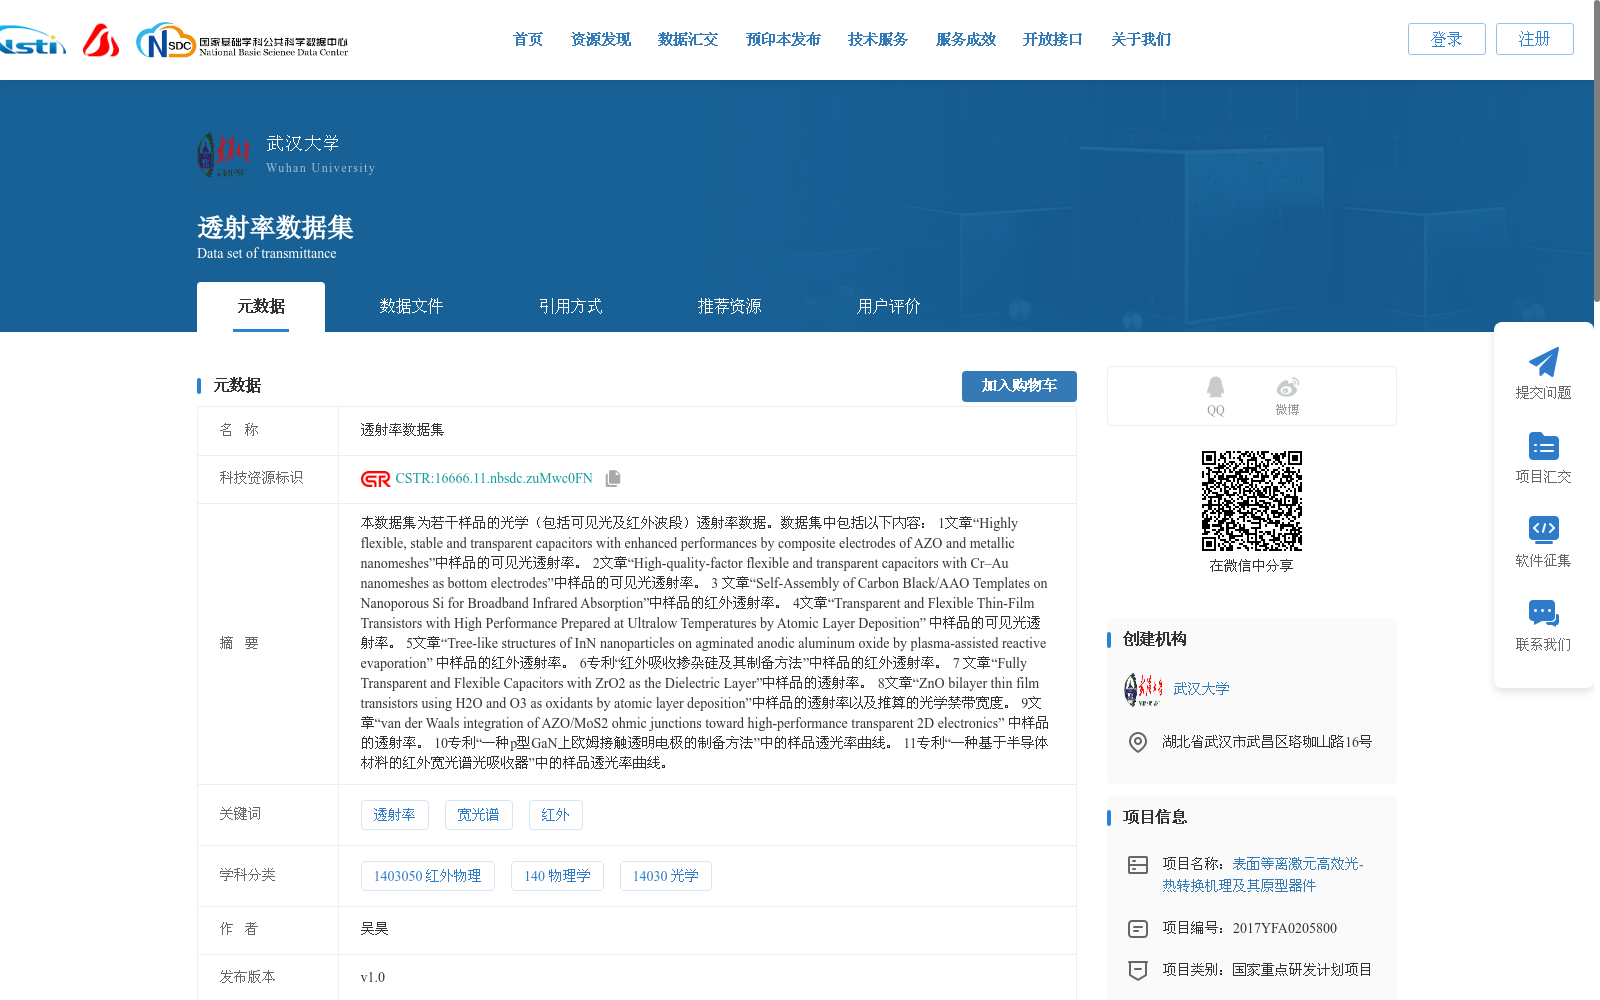Click the 加入购物车 button
The image size is (1600, 1000).
tap(1019, 386)
